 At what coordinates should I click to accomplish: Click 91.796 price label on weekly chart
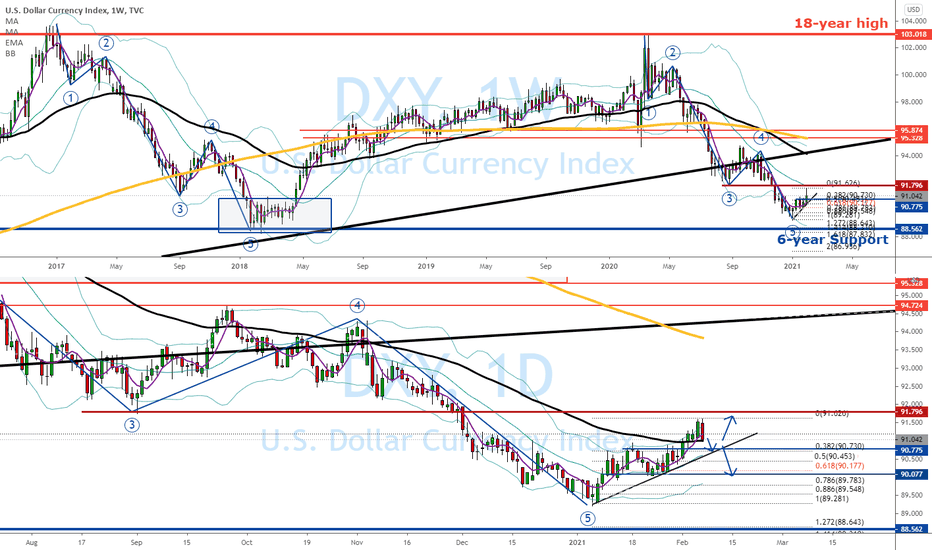pos(914,186)
